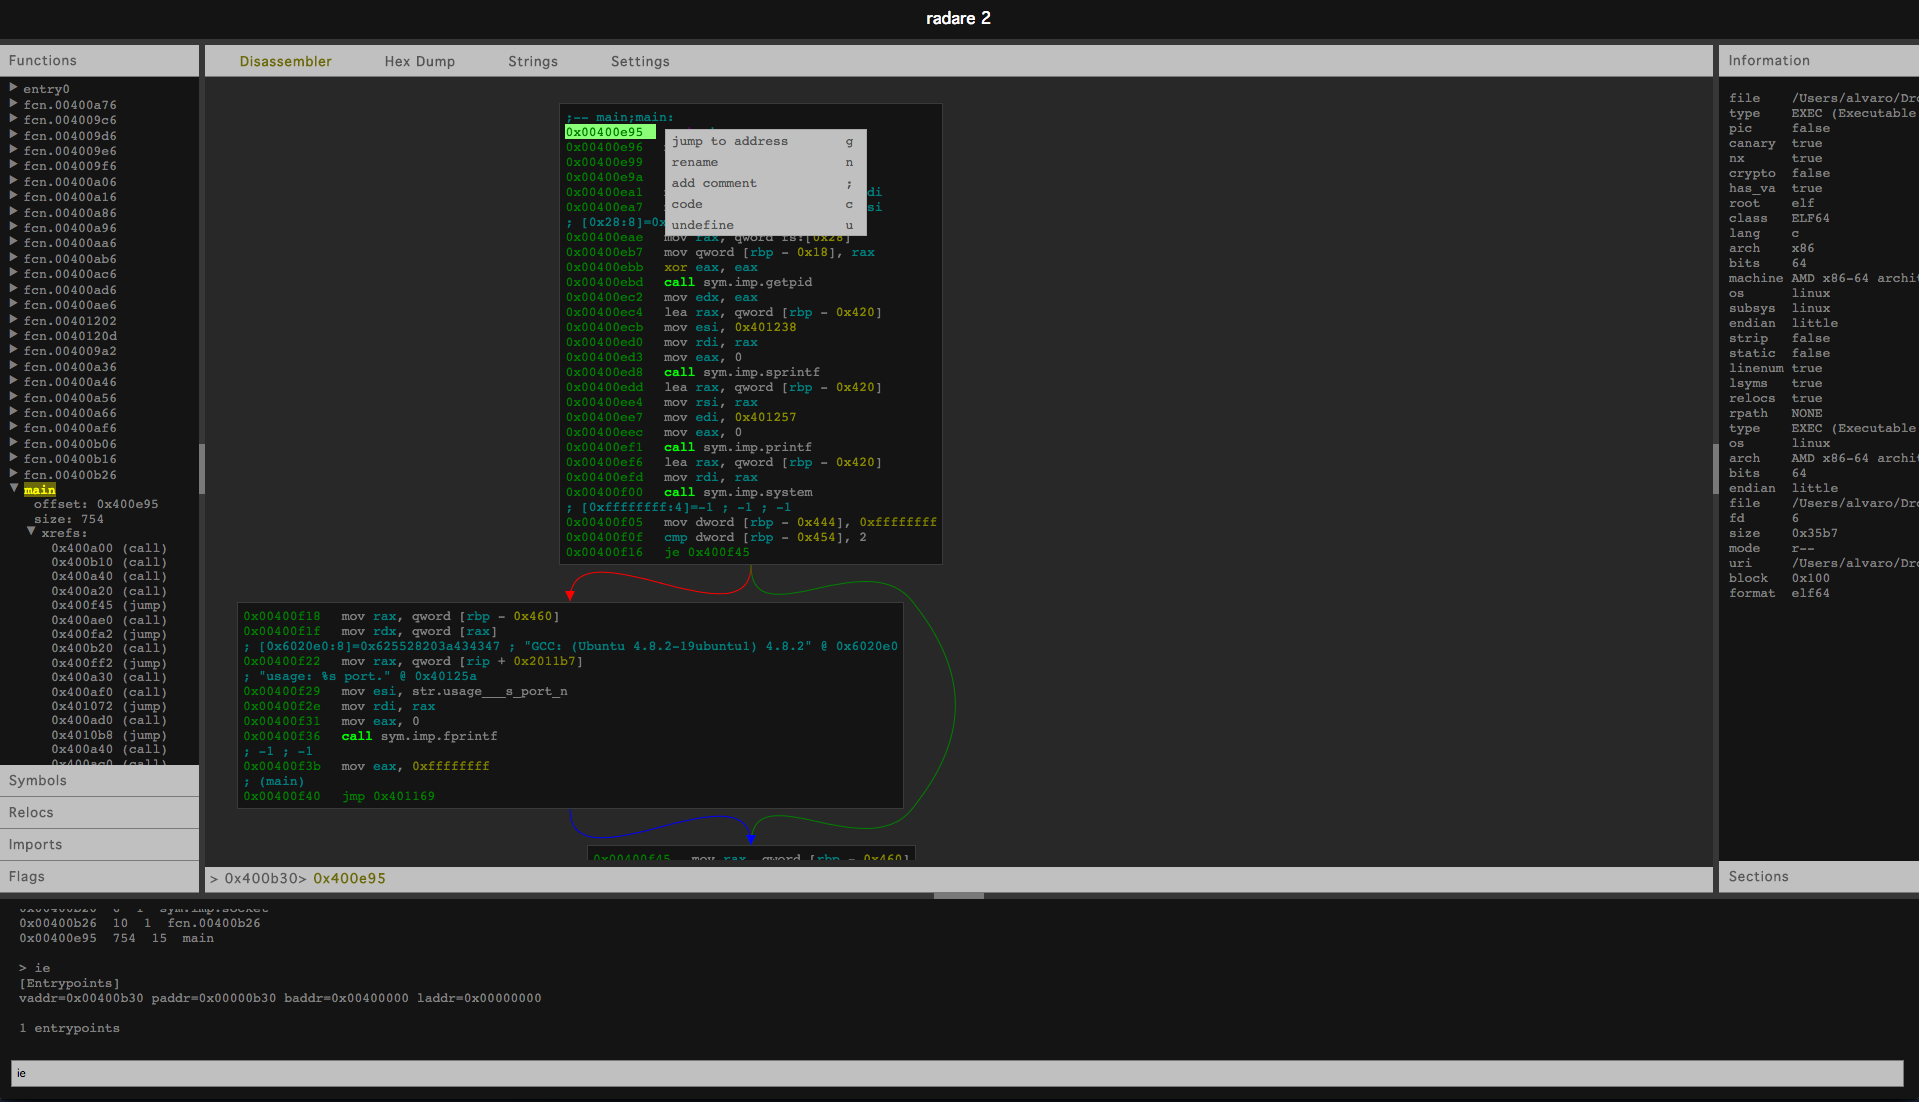Choose 'rename' in context menu

click(x=765, y=162)
